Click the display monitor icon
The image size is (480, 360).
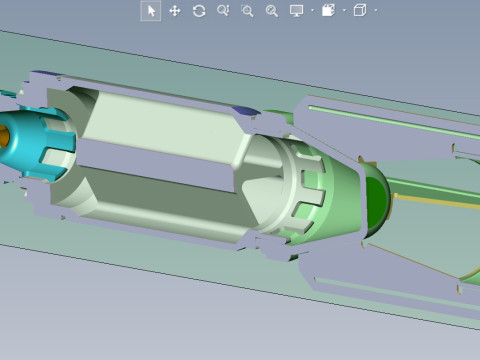(296, 11)
